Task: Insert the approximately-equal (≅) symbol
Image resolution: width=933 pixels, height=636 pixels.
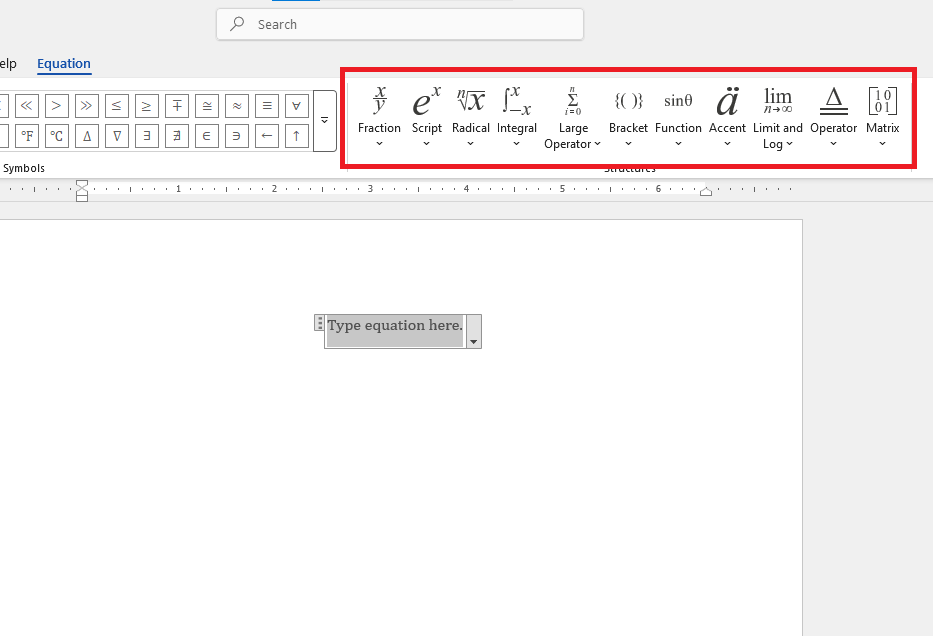Action: coord(206,106)
